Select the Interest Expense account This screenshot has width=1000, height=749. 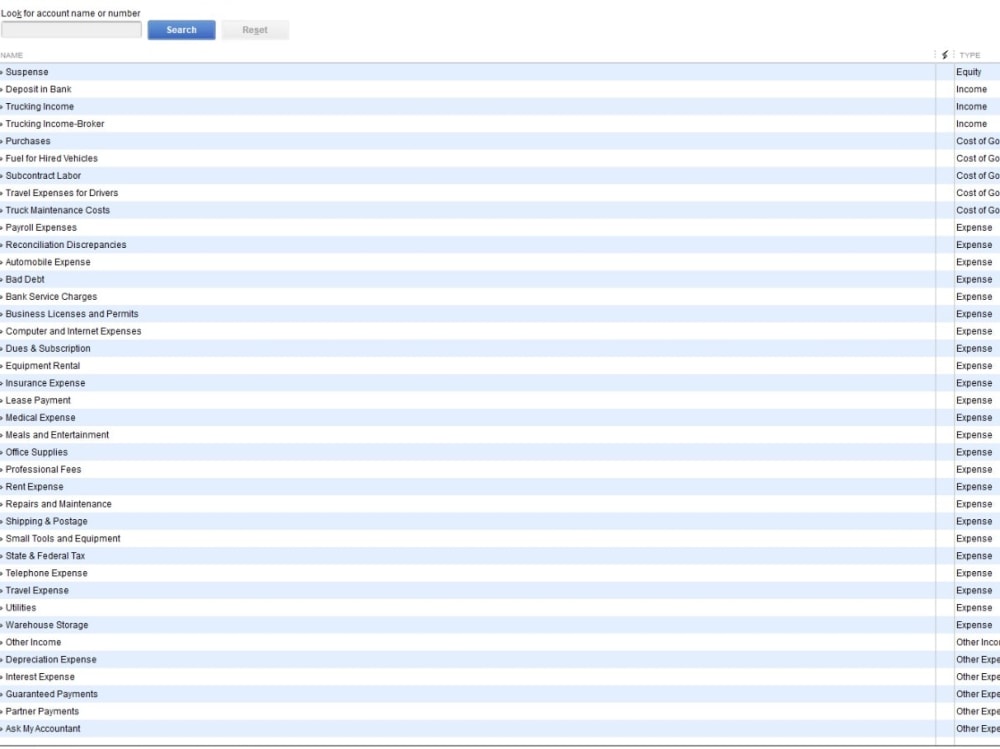[x=40, y=677]
